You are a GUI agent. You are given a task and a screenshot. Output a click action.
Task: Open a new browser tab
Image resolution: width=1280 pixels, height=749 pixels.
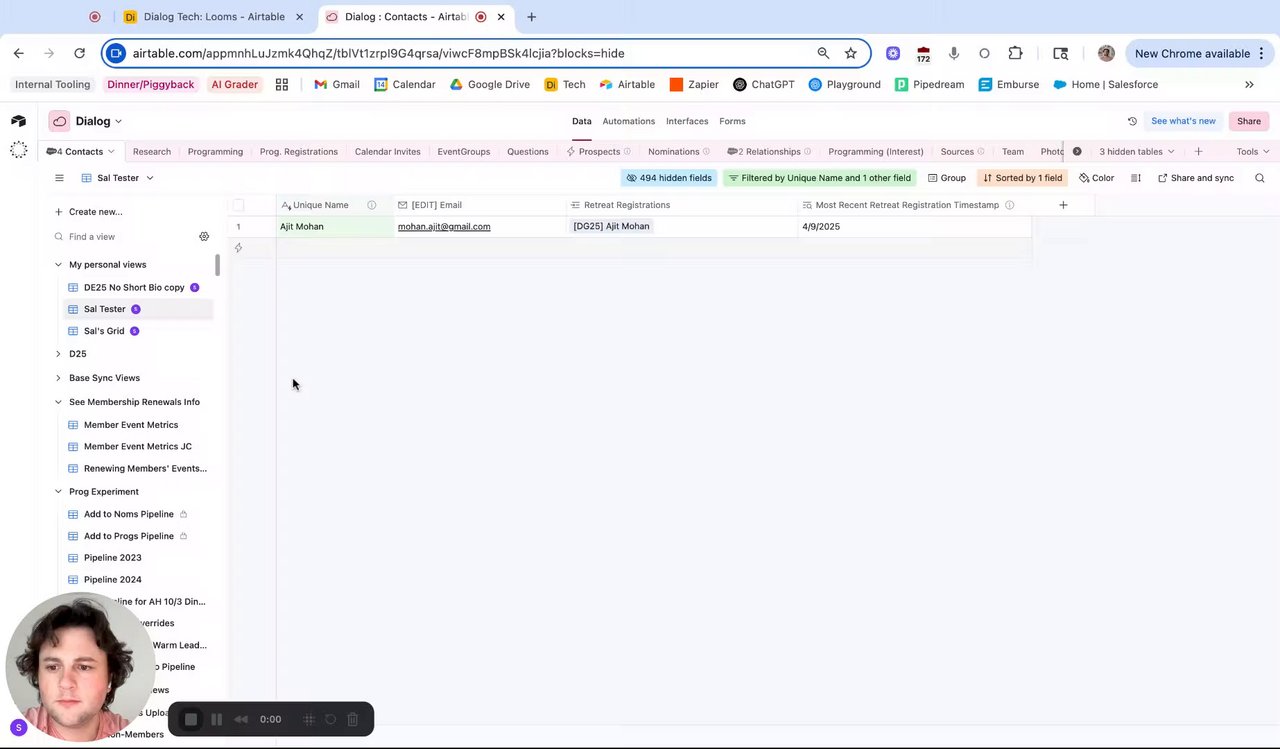(531, 17)
